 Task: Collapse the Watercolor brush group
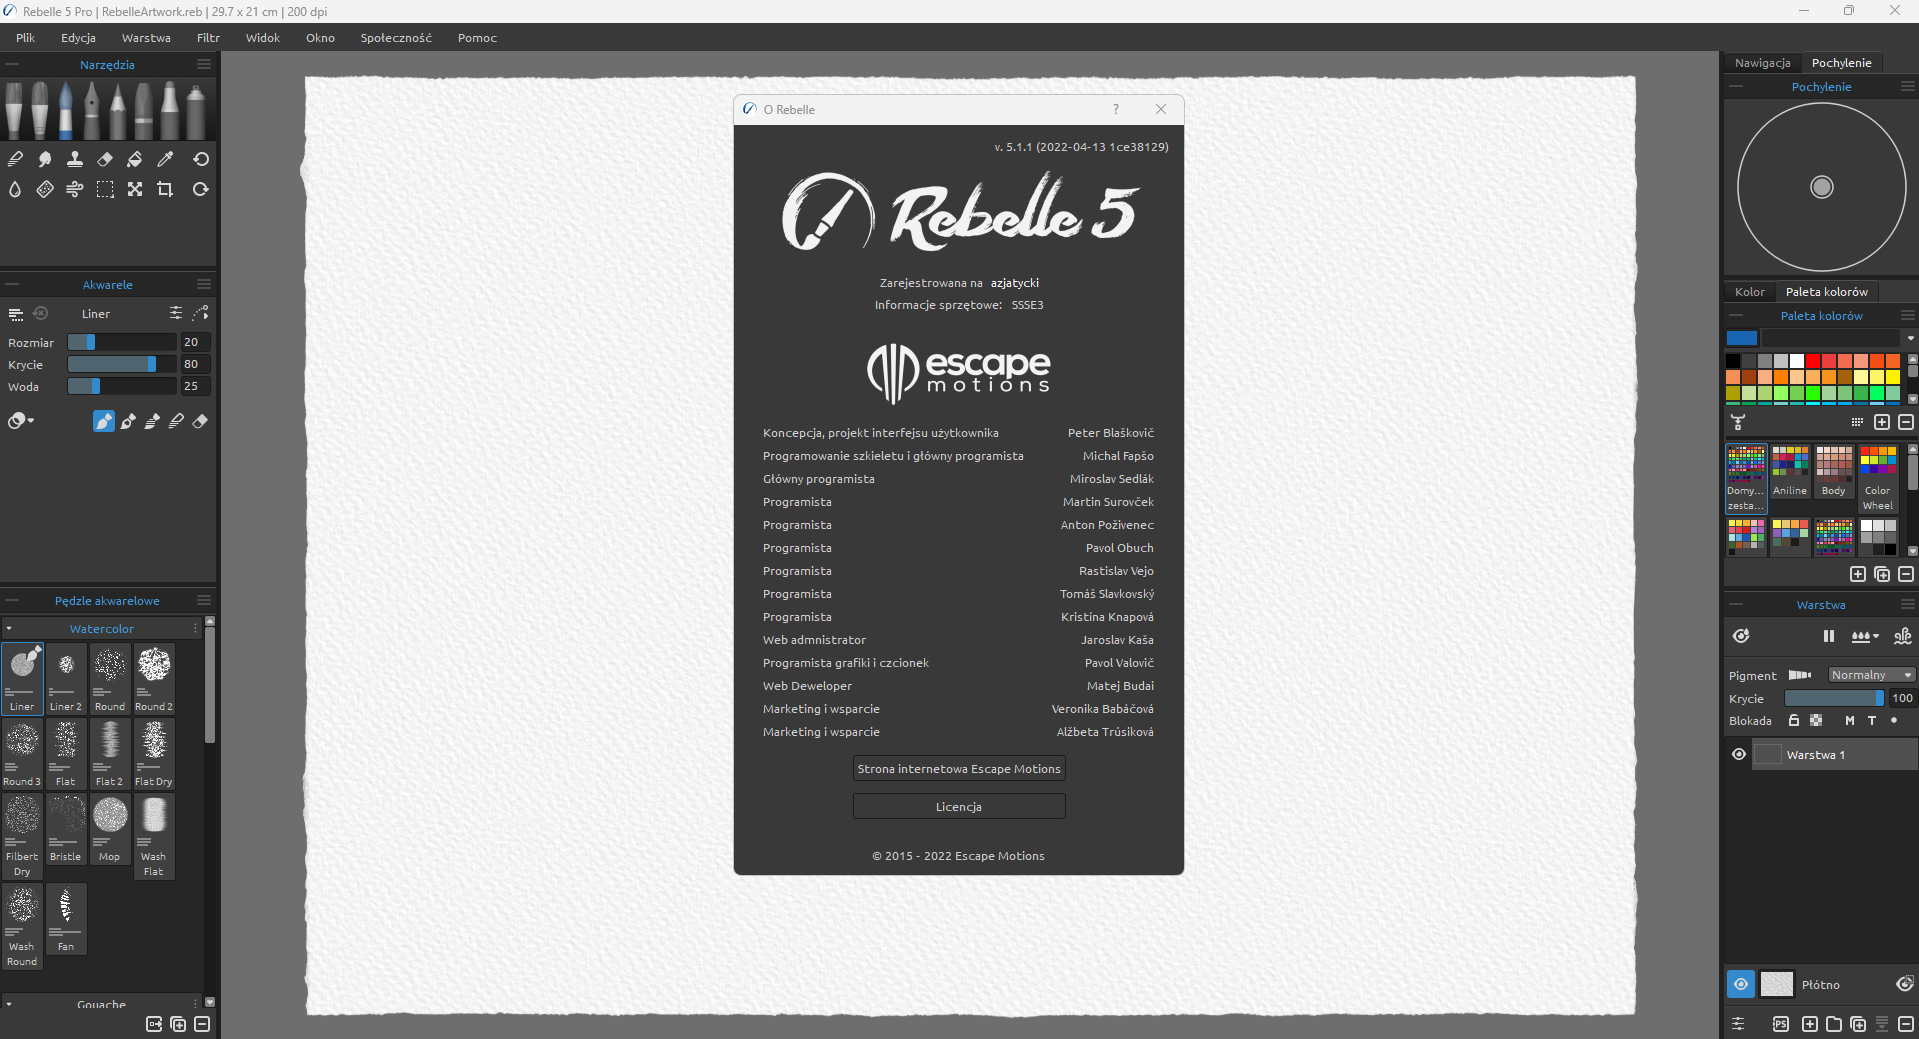9,629
